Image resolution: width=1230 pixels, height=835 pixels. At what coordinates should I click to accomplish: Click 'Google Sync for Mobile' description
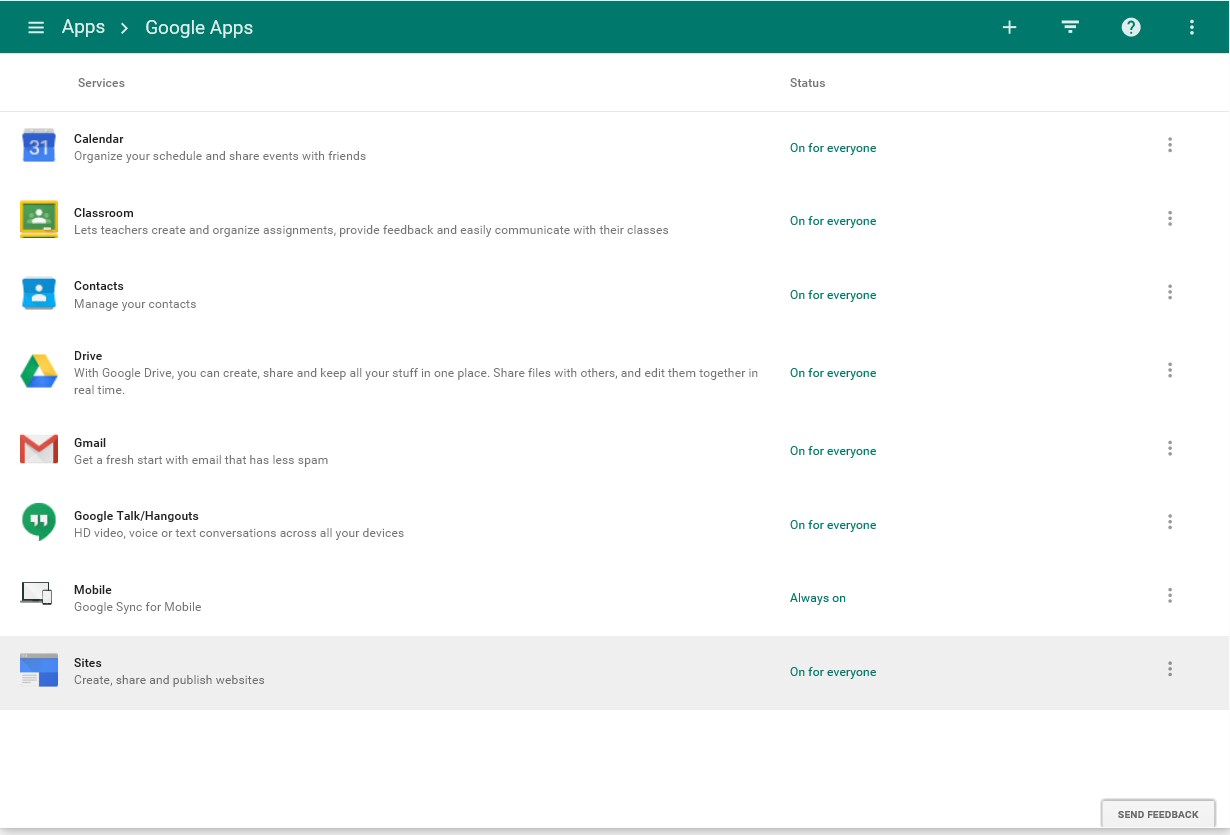[138, 607]
